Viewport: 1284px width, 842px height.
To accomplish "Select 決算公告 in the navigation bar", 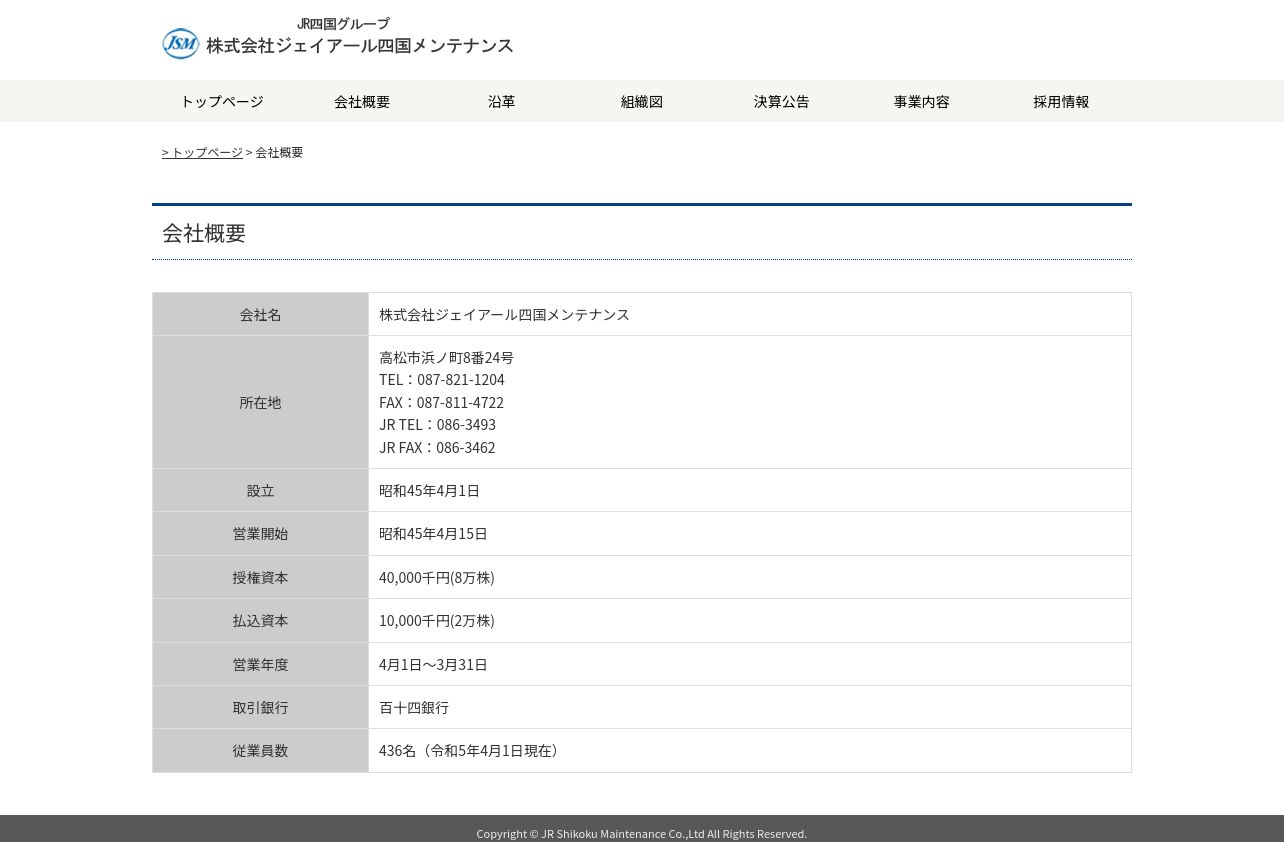I will pyautogui.click(x=782, y=101).
